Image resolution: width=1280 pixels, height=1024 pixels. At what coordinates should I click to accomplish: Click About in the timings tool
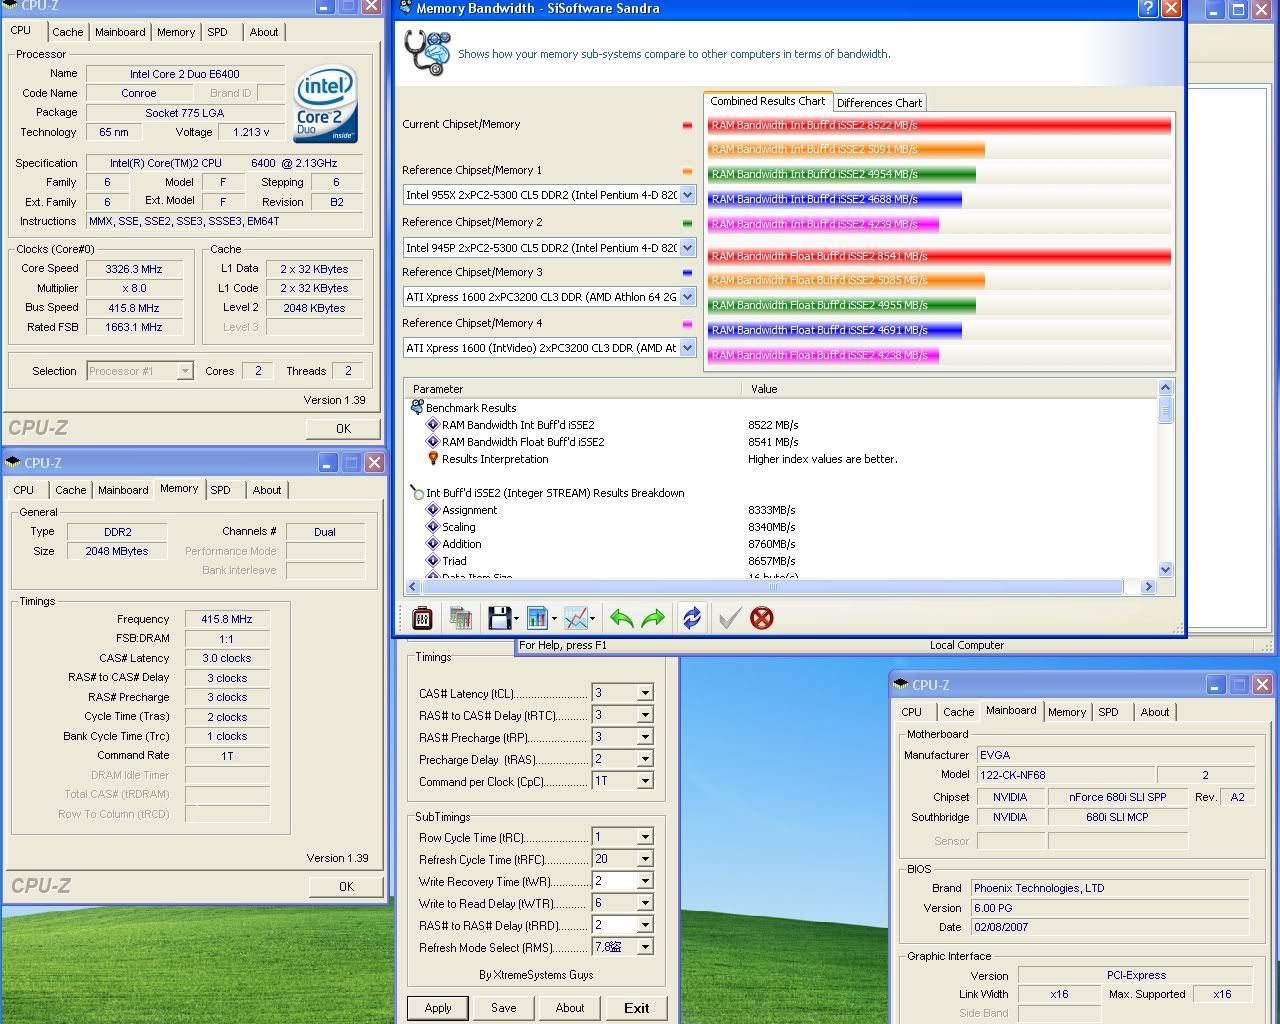click(x=570, y=1008)
